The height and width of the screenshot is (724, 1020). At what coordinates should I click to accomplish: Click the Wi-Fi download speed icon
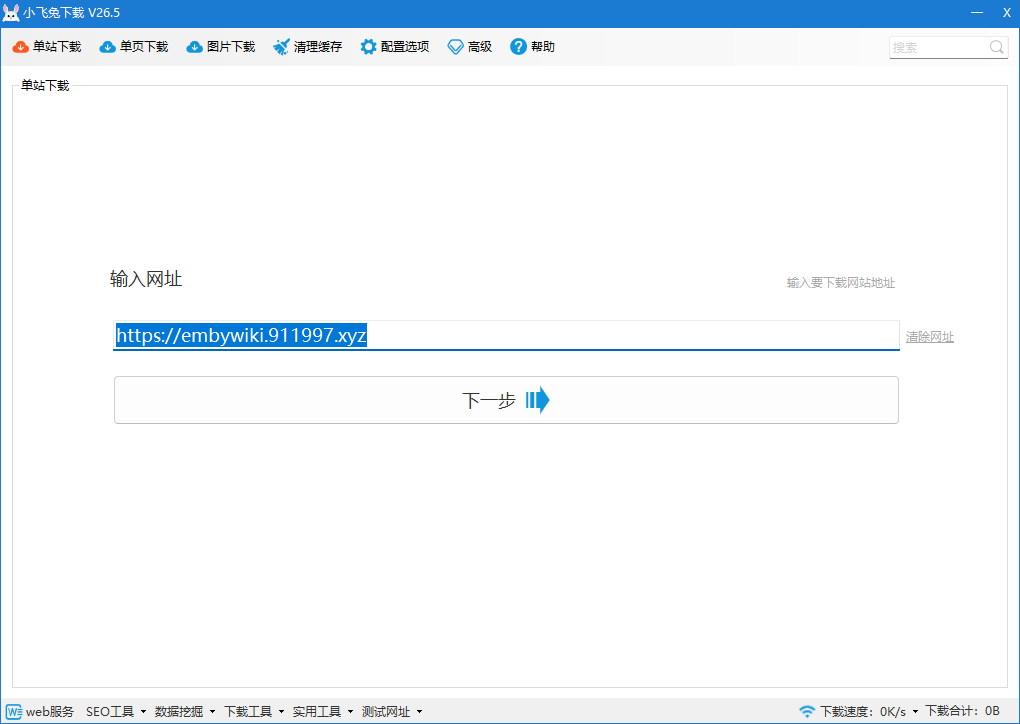pyautogui.click(x=807, y=712)
